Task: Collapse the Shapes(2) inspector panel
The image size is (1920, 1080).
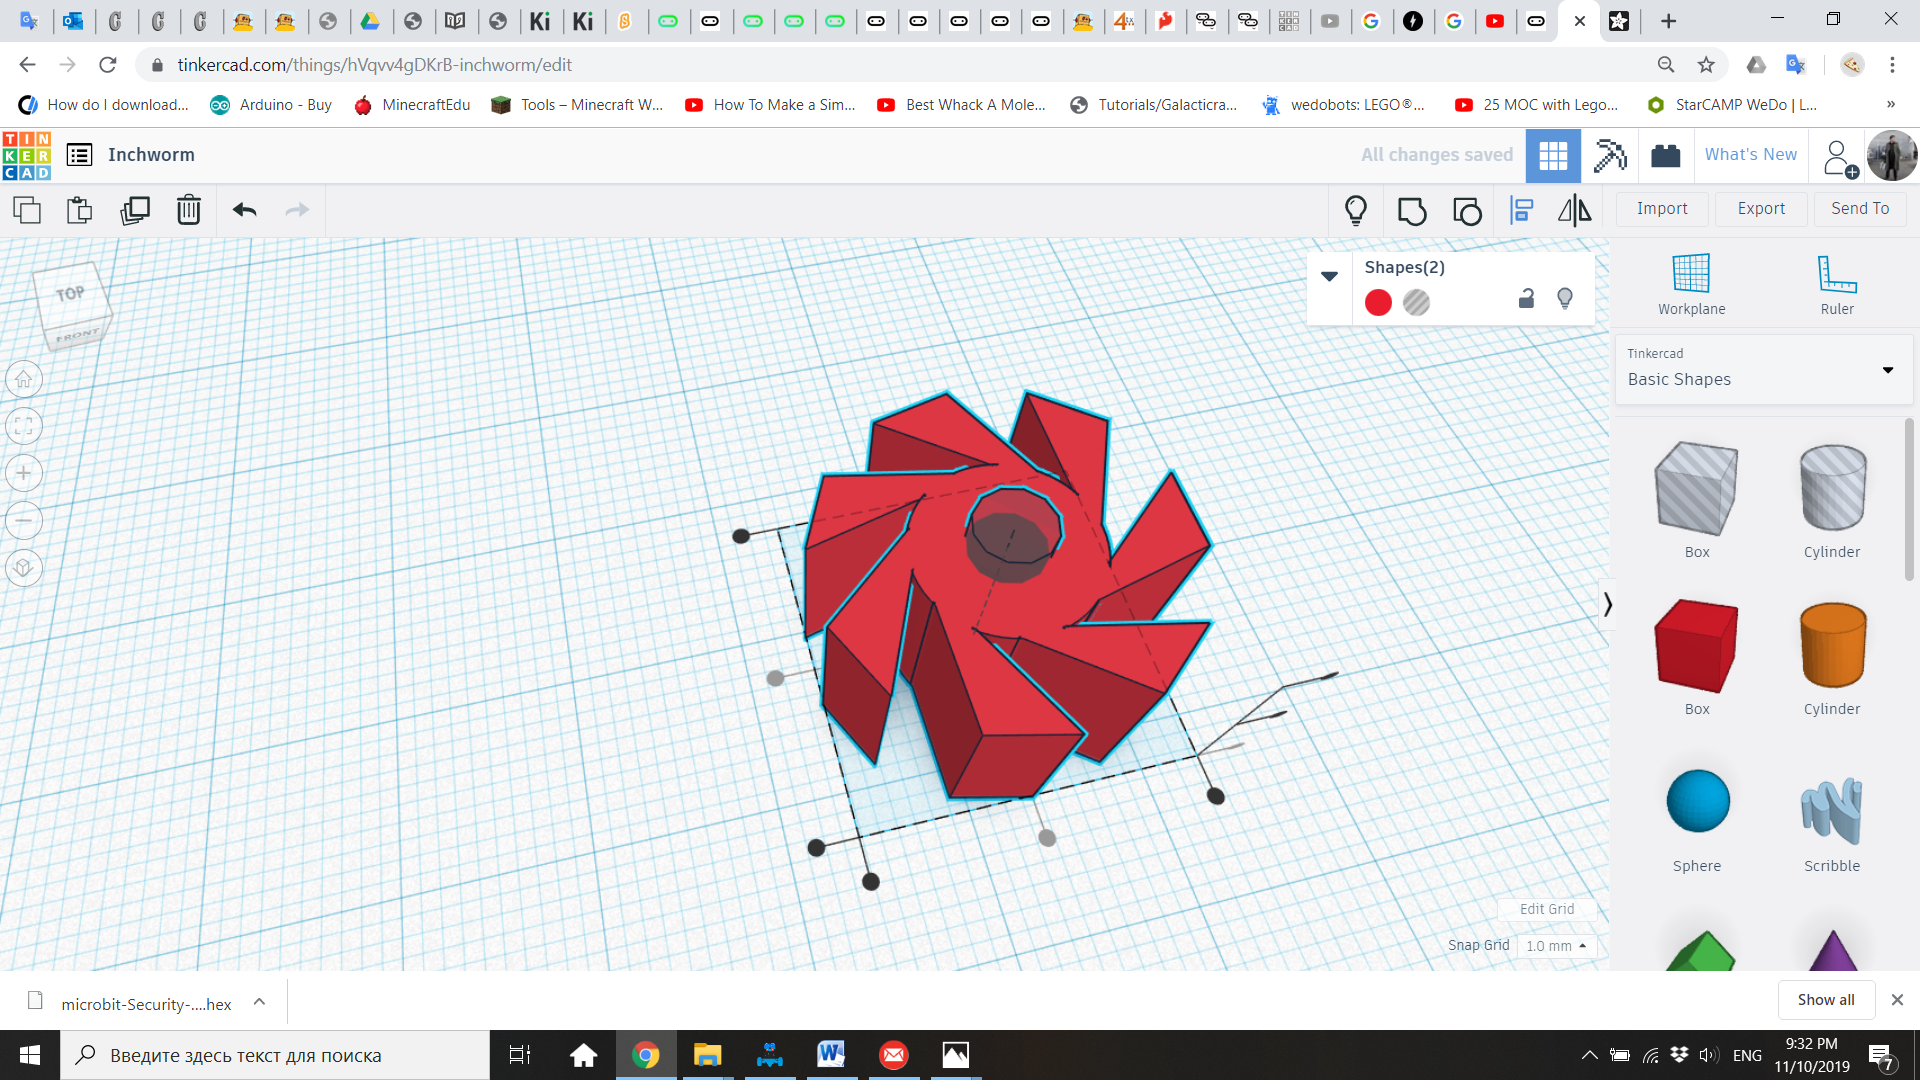Action: pyautogui.click(x=1329, y=276)
